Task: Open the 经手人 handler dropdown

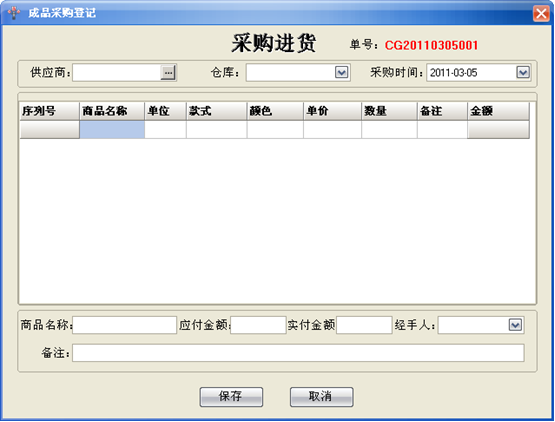Action: tap(515, 325)
